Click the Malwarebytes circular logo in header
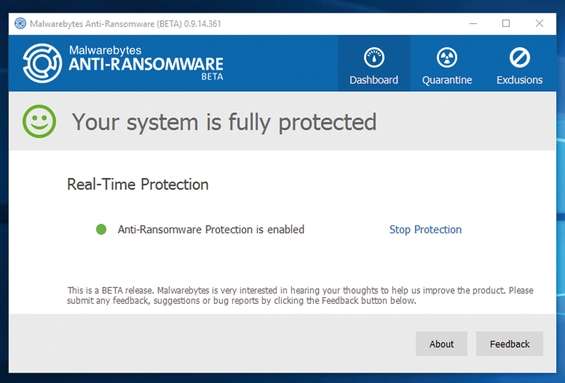The width and height of the screenshot is (565, 383). coord(42,63)
